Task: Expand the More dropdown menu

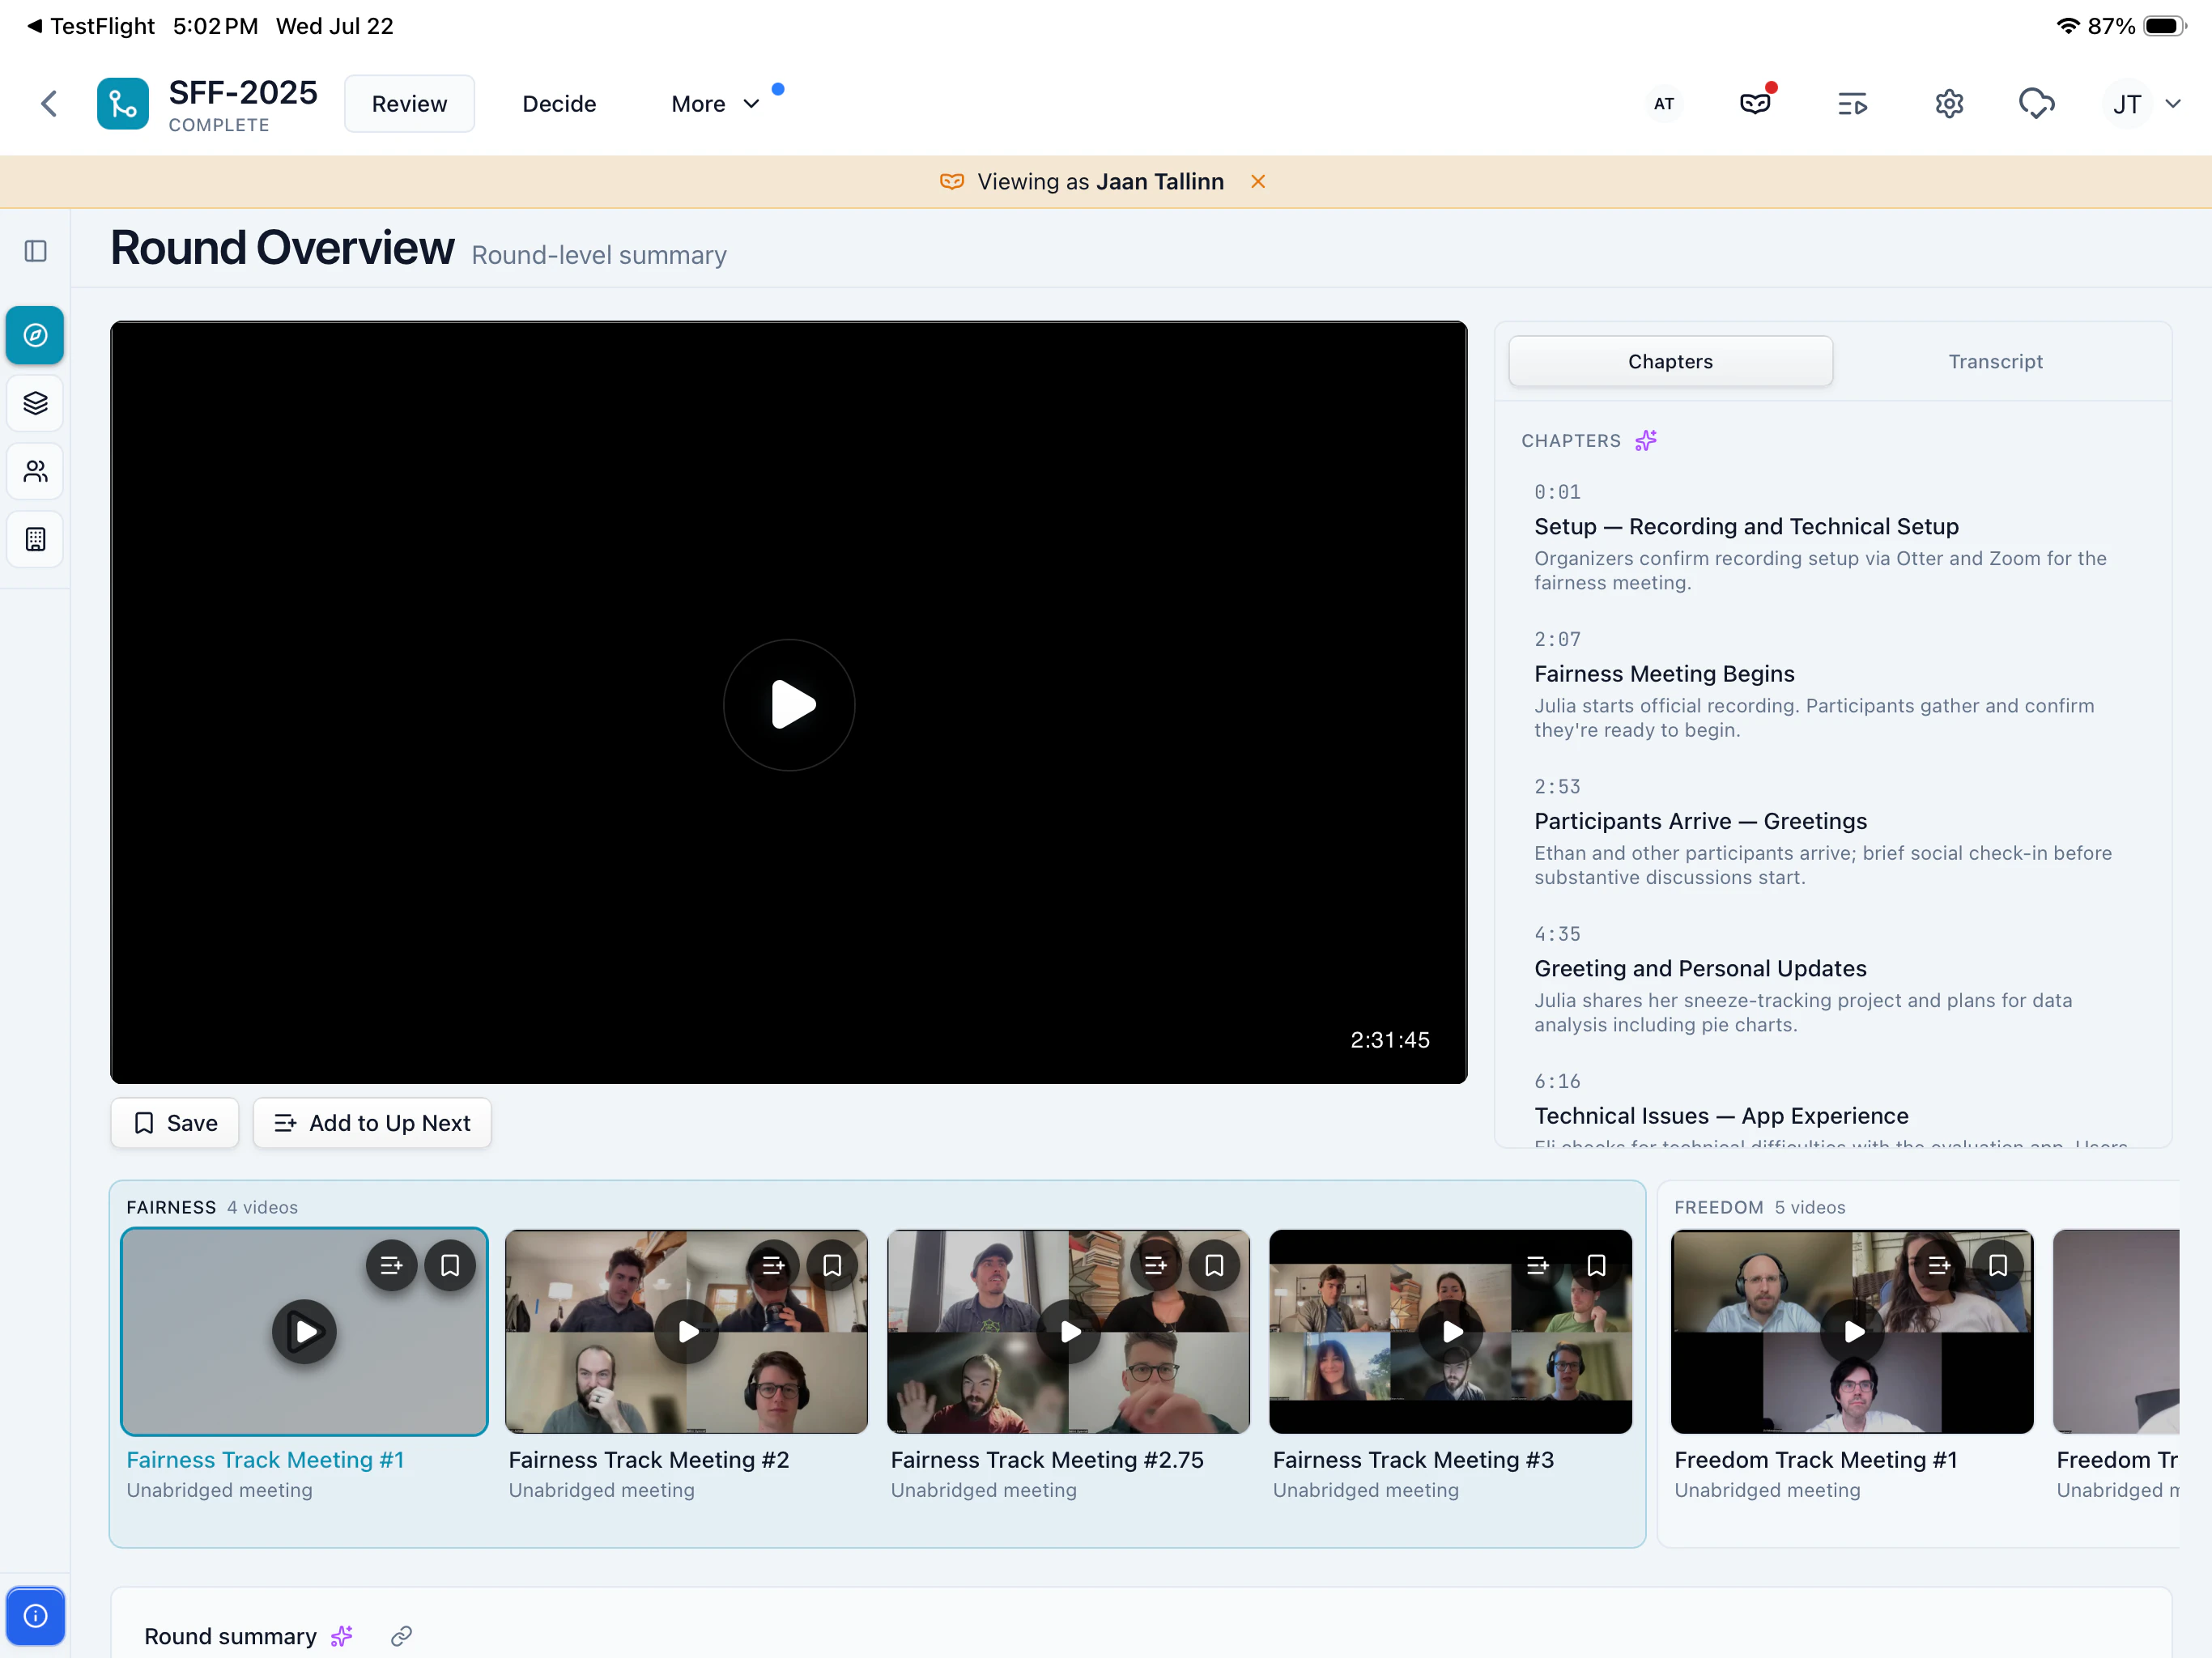Action: click(x=715, y=104)
